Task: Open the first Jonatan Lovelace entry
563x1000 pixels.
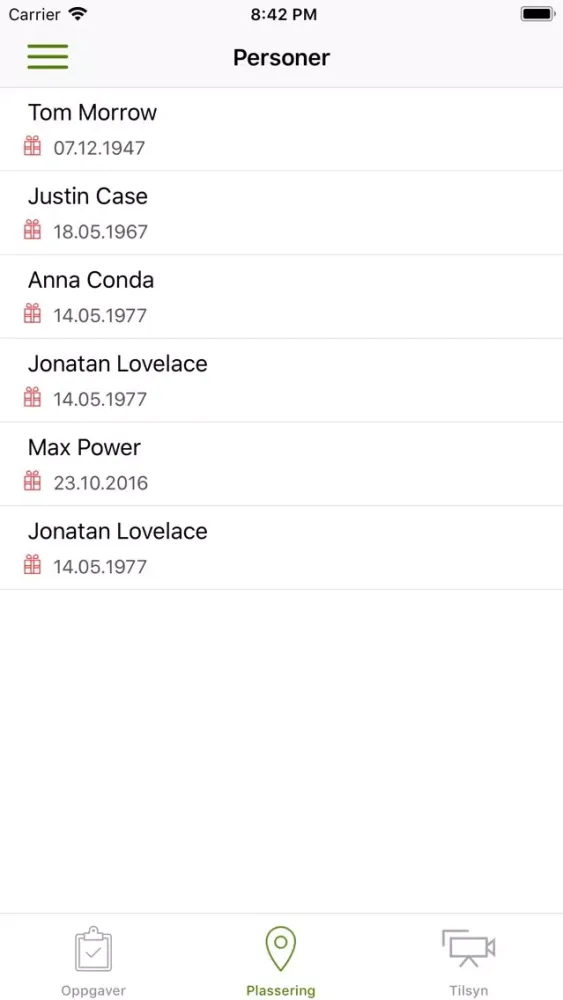Action: pyautogui.click(x=281, y=381)
